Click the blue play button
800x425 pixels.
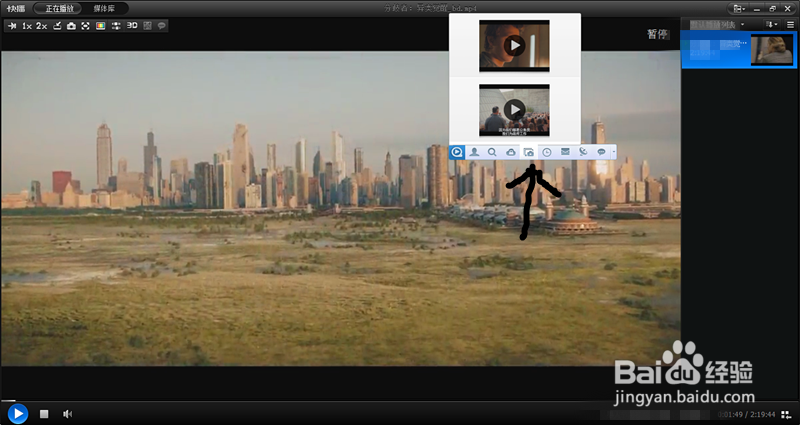pyautogui.click(x=18, y=413)
